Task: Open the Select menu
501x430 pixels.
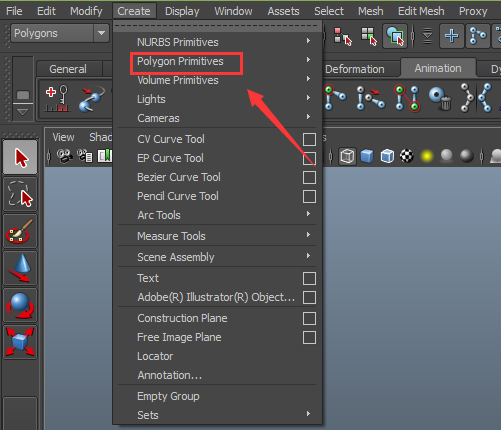Action: click(x=329, y=11)
